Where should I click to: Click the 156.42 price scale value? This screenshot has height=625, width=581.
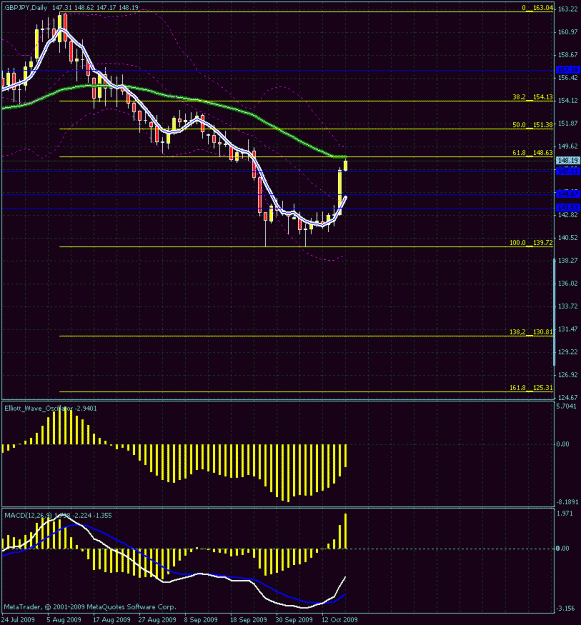pyautogui.click(x=568, y=78)
